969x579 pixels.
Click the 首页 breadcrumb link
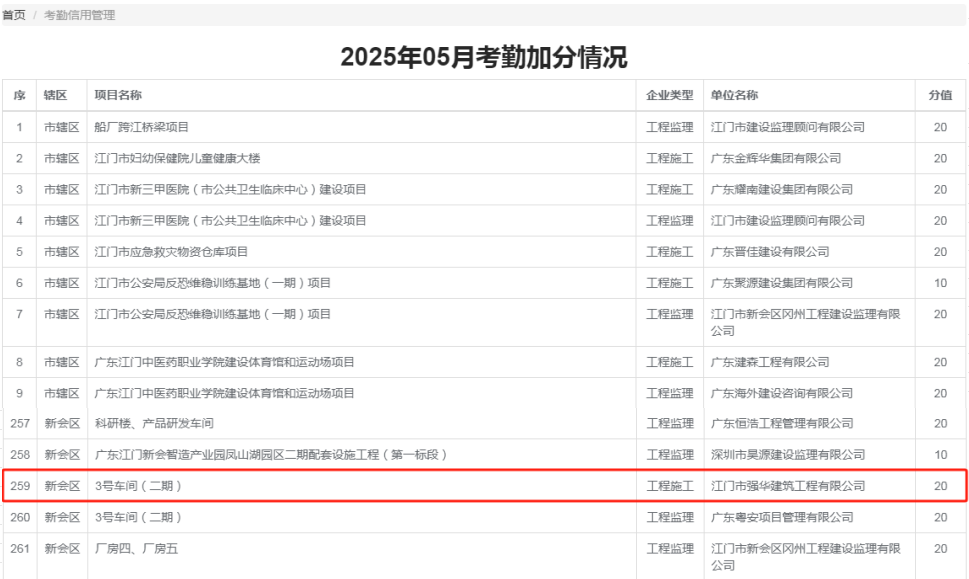click(x=13, y=15)
